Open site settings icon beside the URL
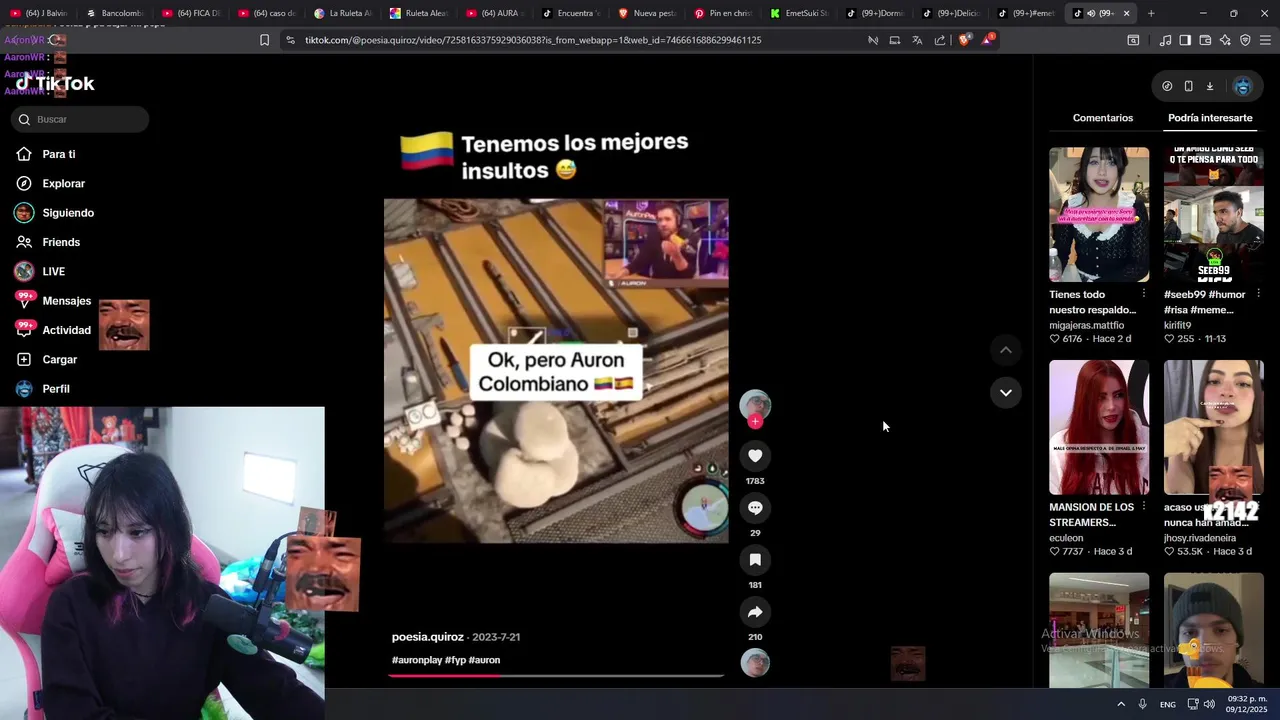Image resolution: width=1280 pixels, height=720 pixels. (x=290, y=40)
